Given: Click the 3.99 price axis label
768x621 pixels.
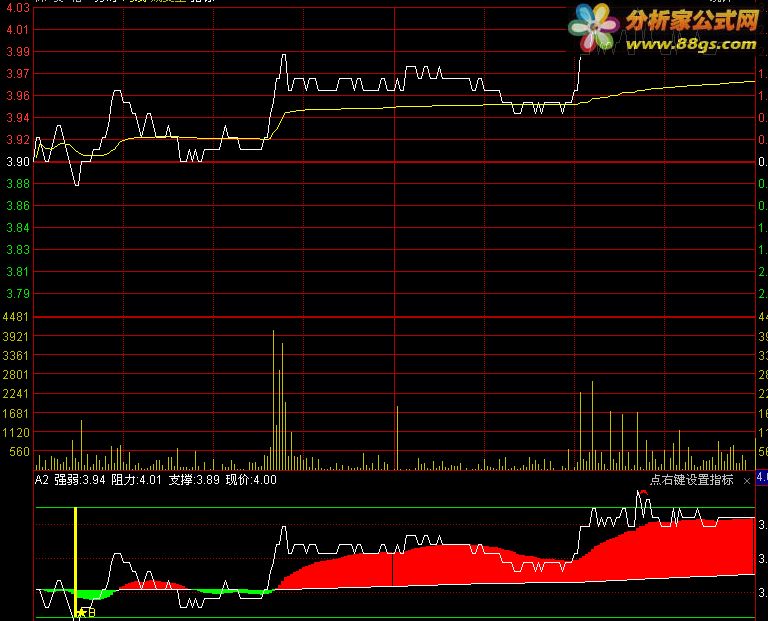Looking at the screenshot, I should pyautogui.click(x=18, y=51).
